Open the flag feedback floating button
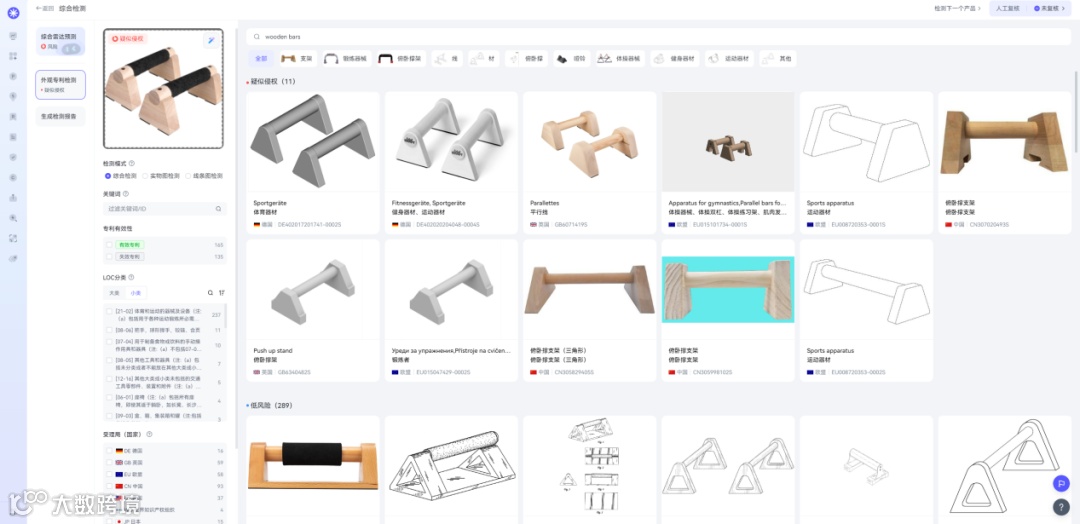Image resolution: width=1080 pixels, height=524 pixels. [x=1061, y=483]
